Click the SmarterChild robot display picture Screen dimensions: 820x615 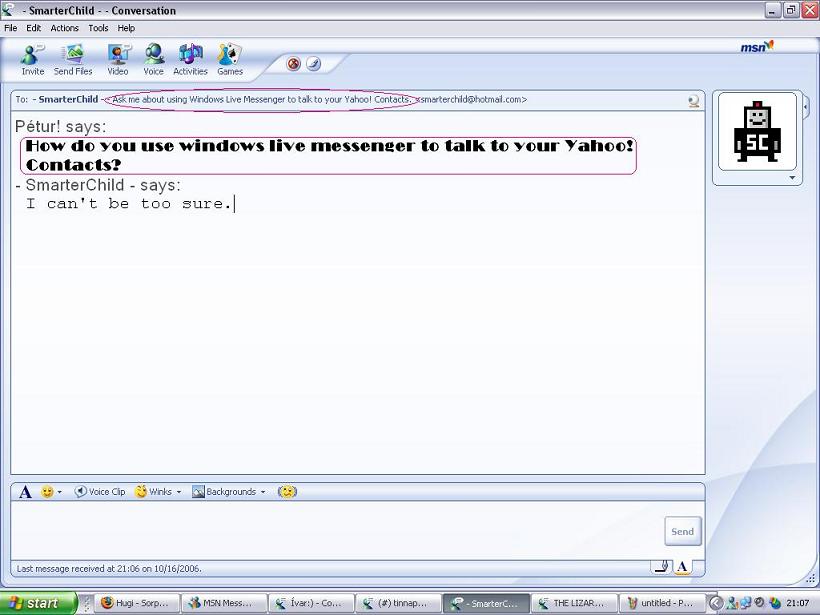(x=757, y=131)
